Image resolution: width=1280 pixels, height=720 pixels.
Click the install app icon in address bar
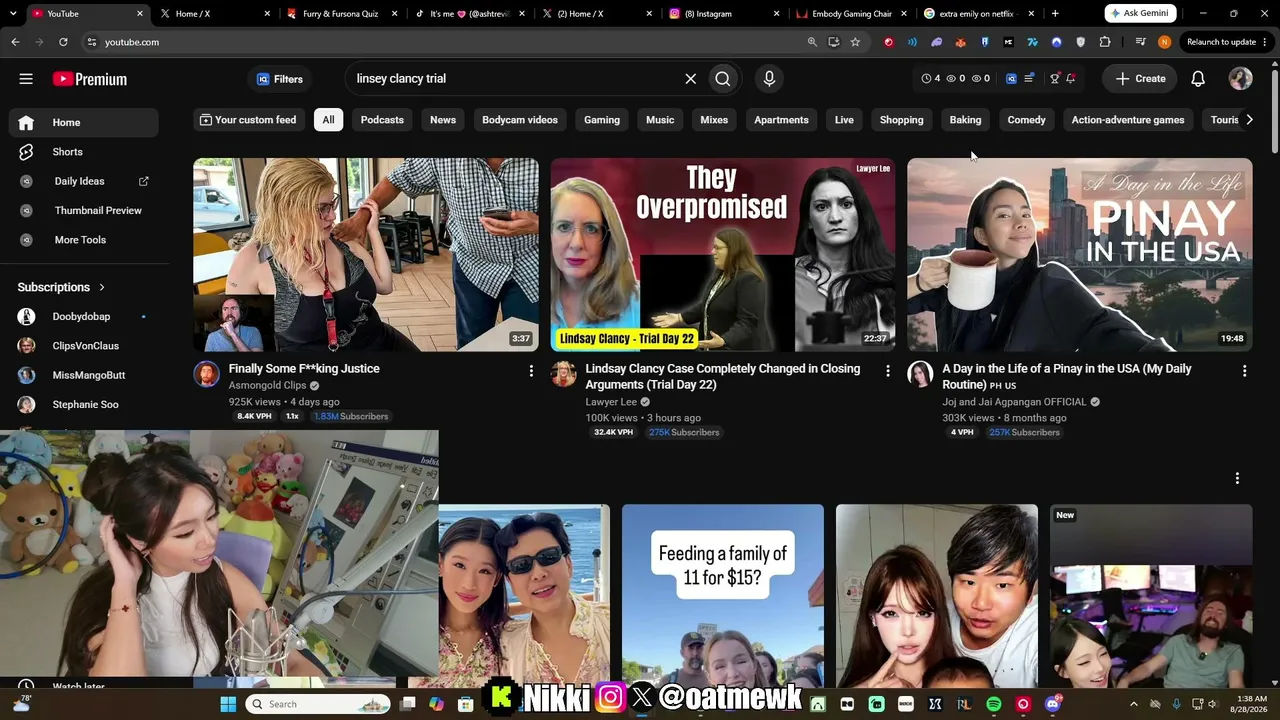tap(834, 42)
